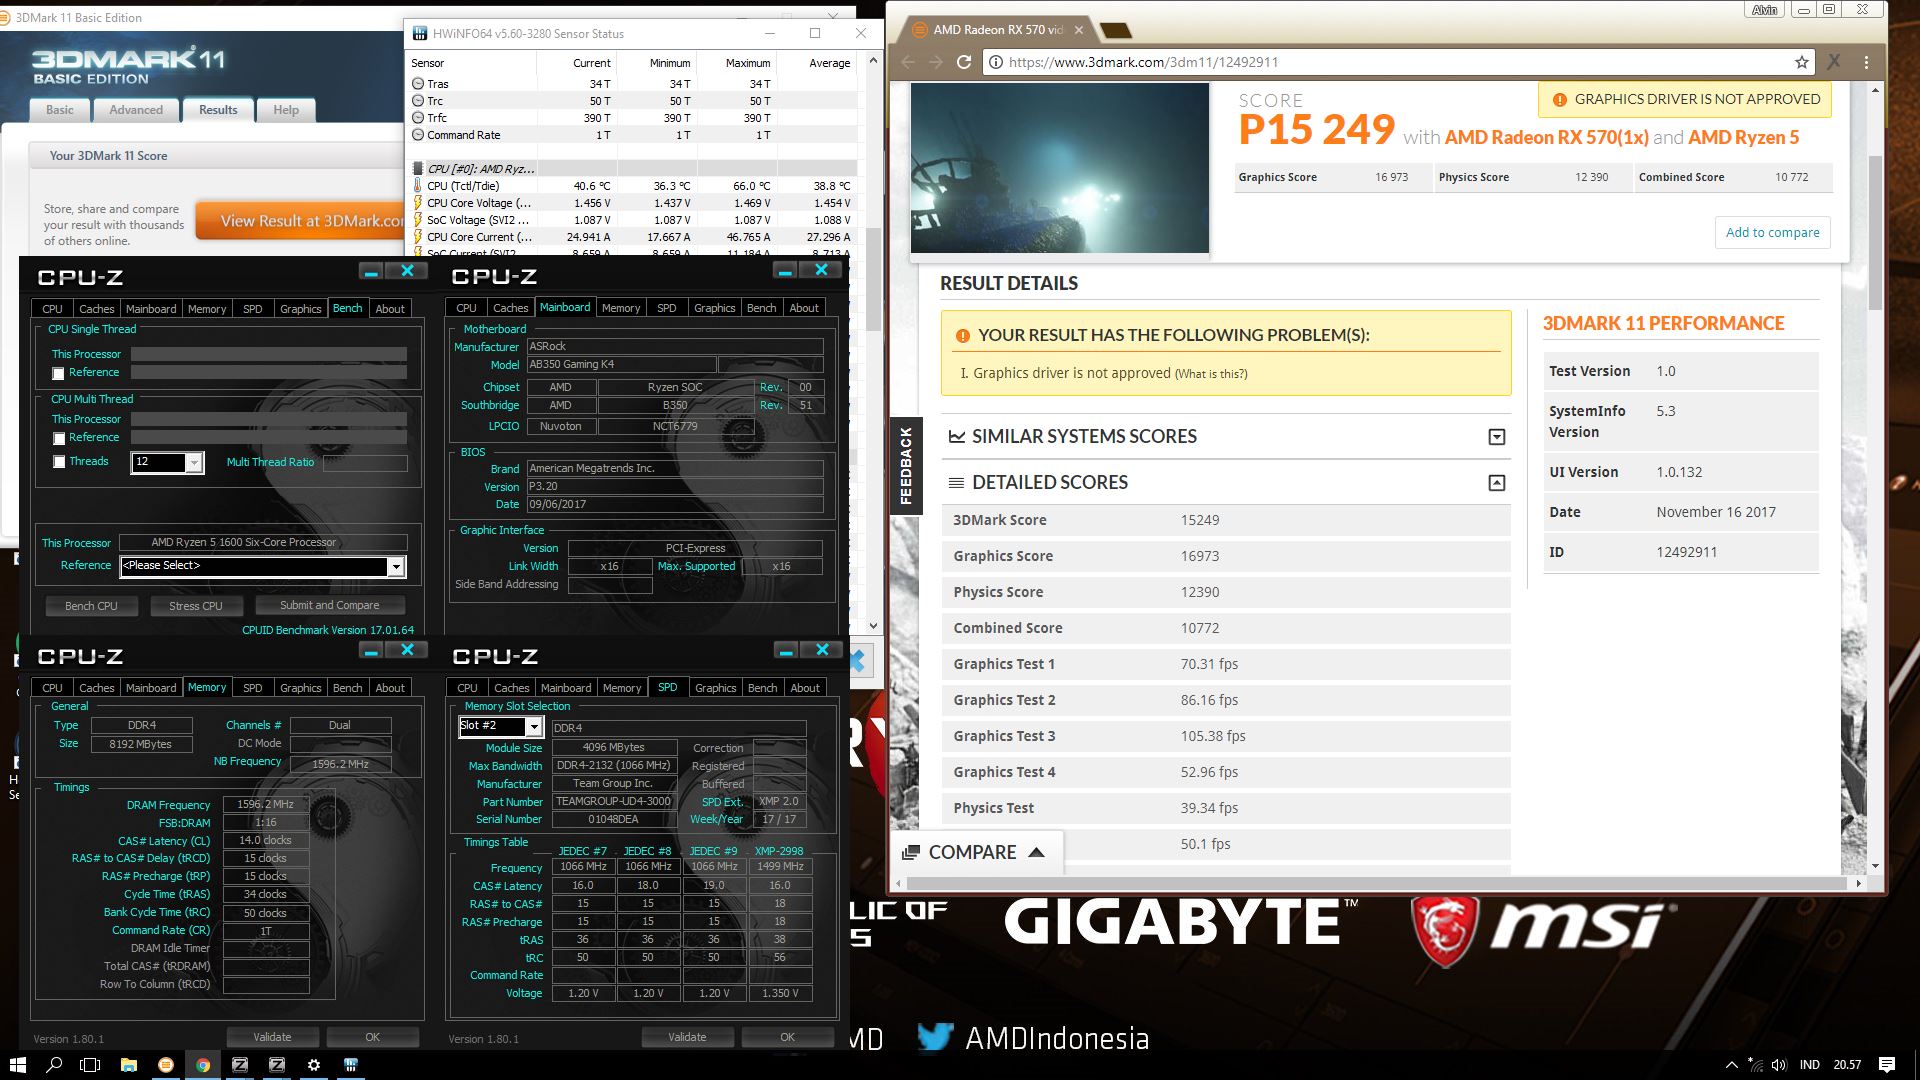Screen dimensions: 1920x1080
Task: Minimize the CPU-Z Mainboard window
Action: [786, 271]
